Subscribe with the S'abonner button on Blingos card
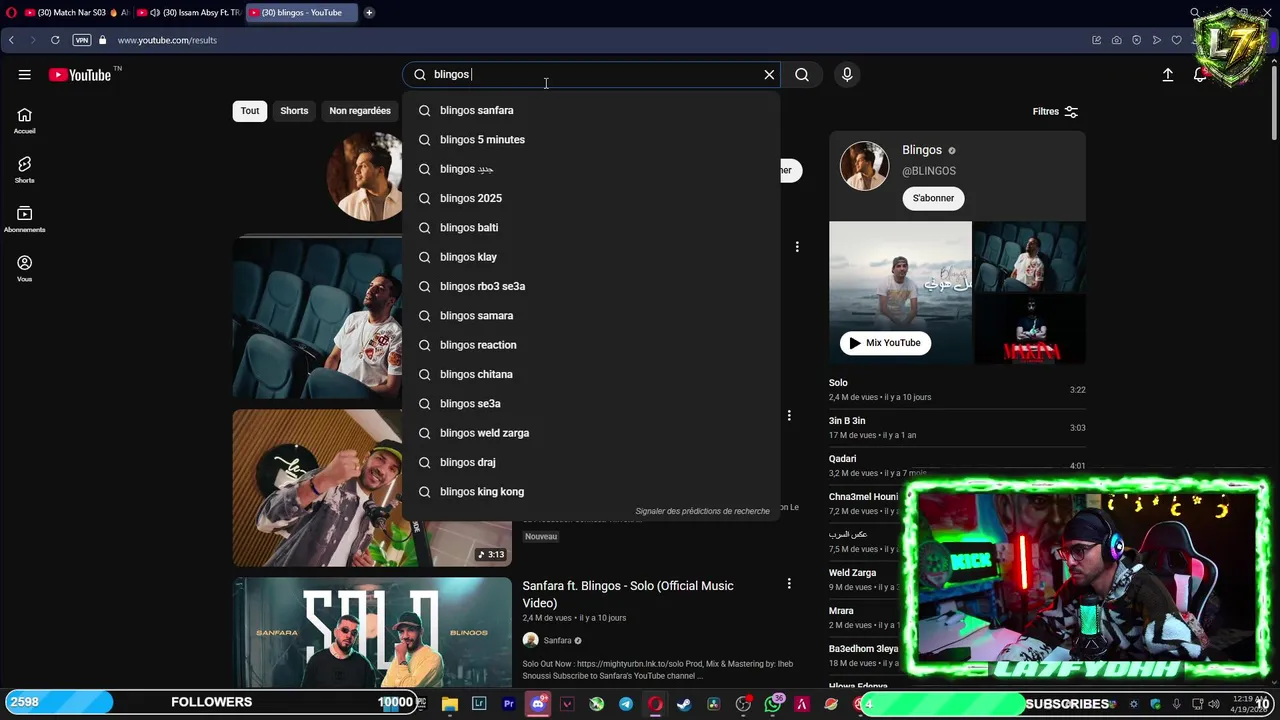 point(933,198)
